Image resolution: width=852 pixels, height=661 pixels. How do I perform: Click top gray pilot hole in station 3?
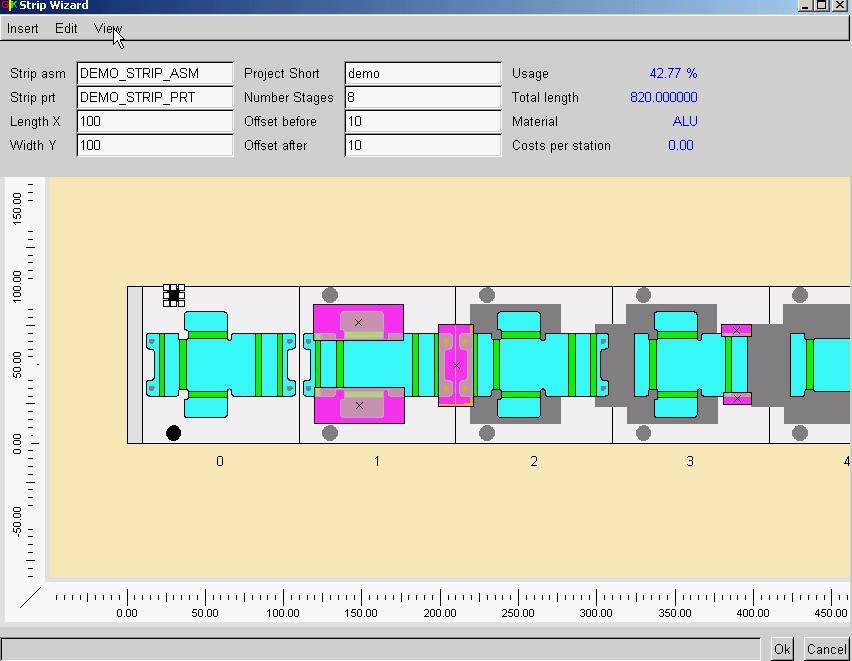pyautogui.click(x=643, y=295)
